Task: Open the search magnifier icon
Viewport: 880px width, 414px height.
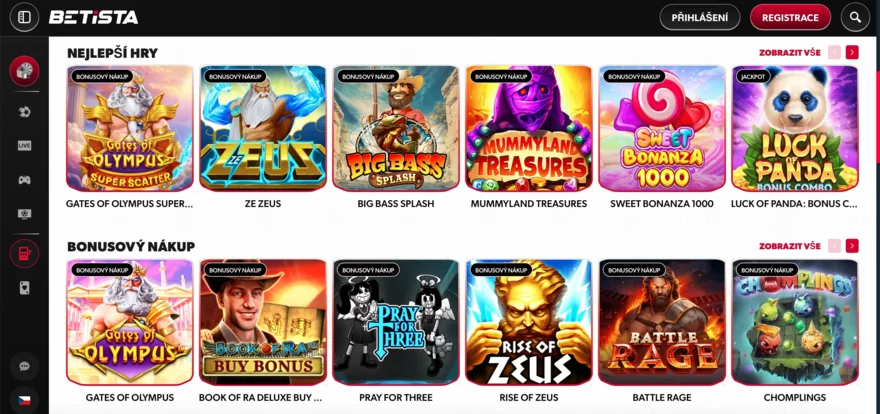Action: 855,17
